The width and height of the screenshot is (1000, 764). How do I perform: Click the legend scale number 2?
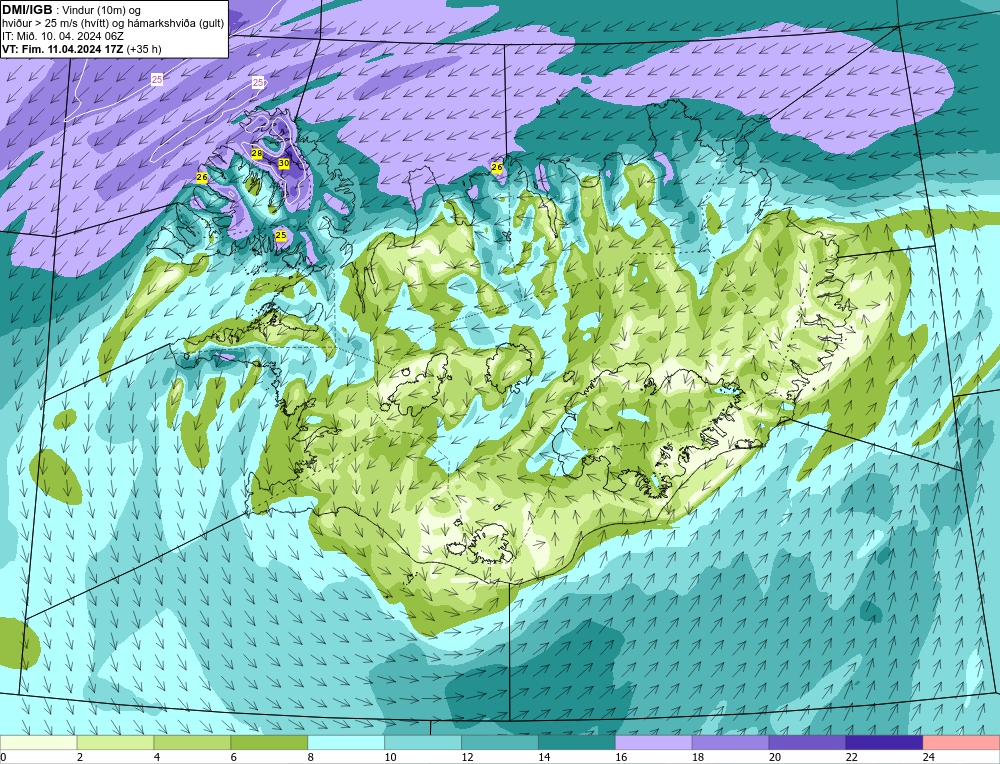tap(80, 757)
